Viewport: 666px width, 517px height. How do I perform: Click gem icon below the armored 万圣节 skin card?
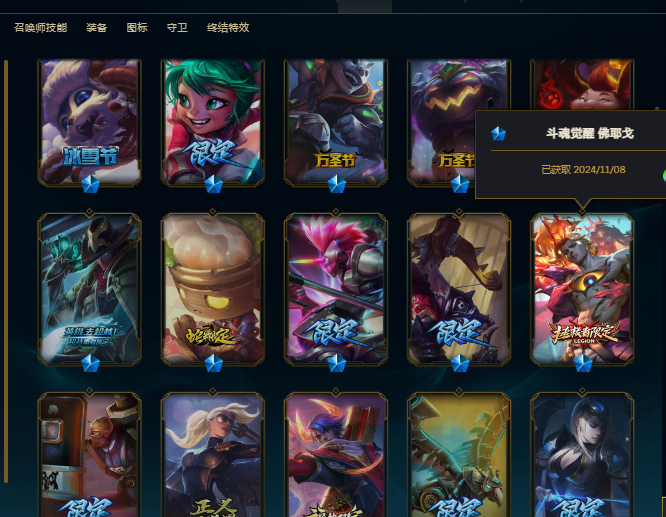click(336, 184)
